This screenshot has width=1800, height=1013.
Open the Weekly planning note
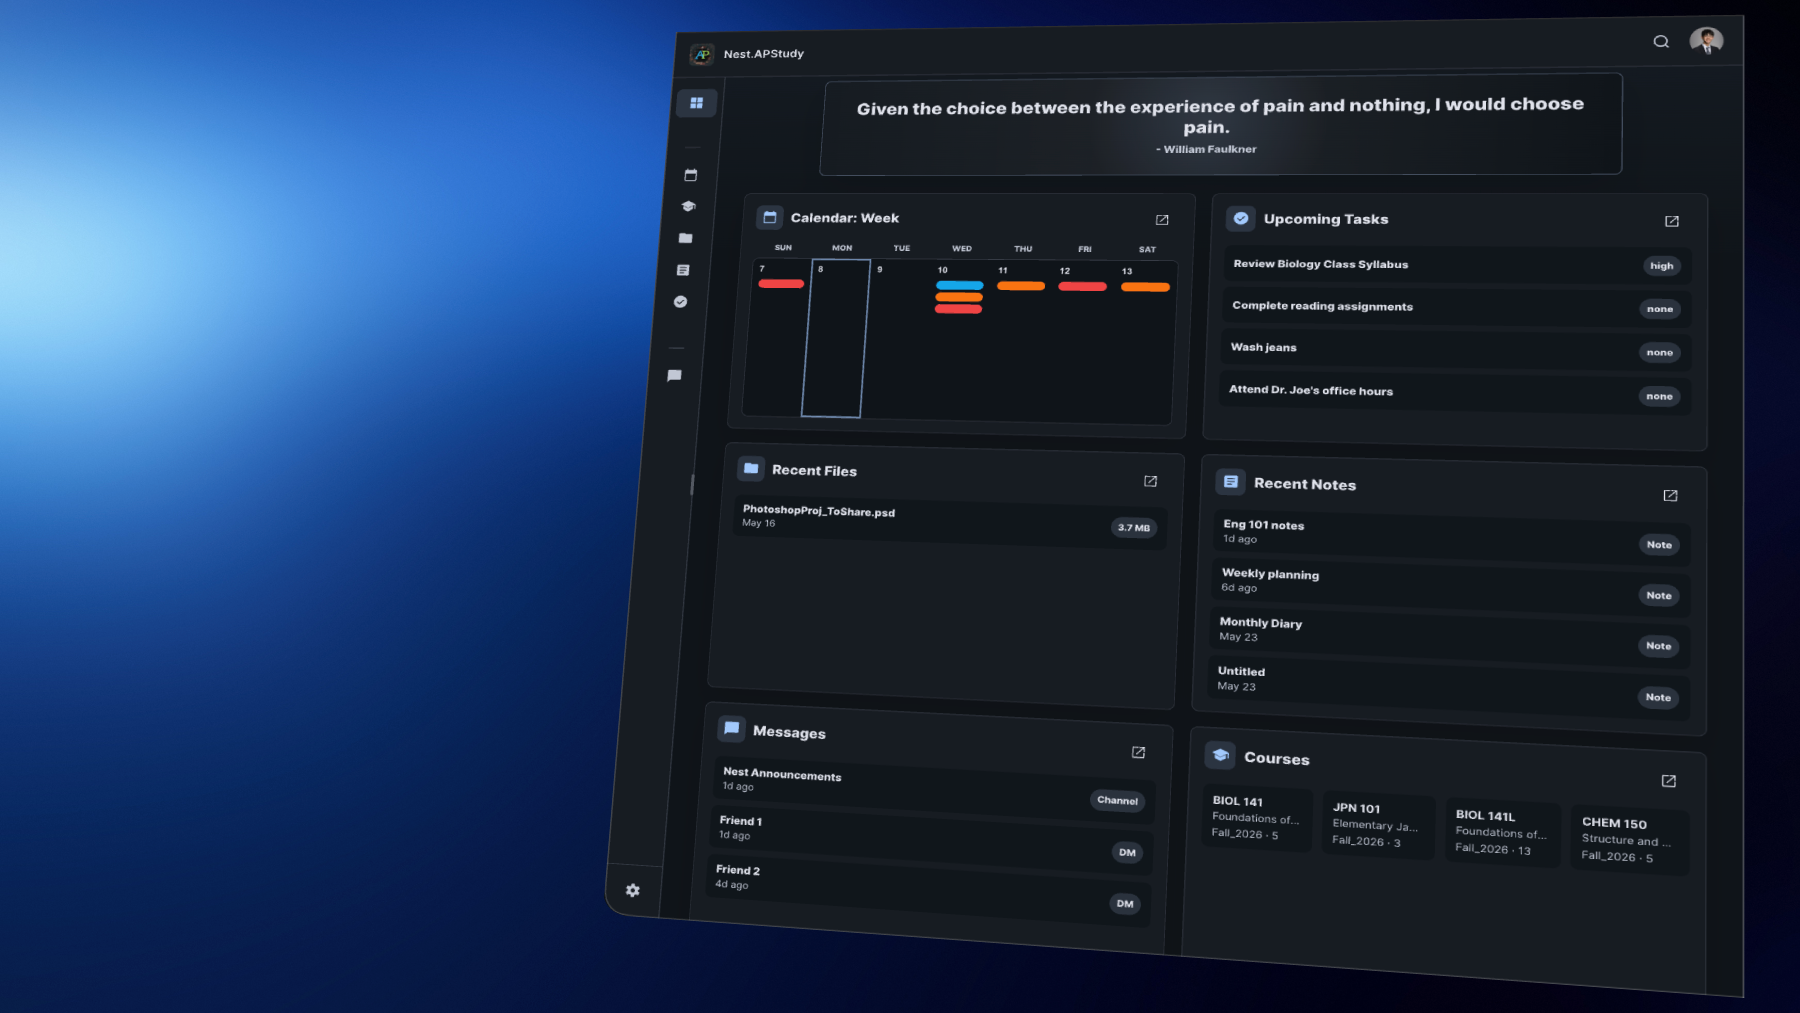click(1451, 585)
